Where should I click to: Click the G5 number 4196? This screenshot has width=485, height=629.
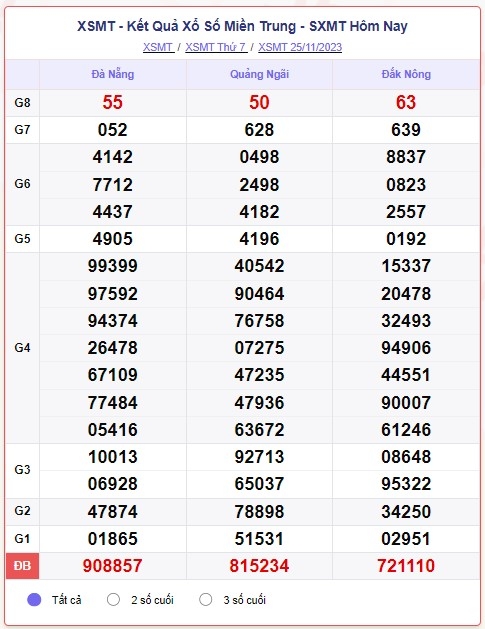coord(259,239)
